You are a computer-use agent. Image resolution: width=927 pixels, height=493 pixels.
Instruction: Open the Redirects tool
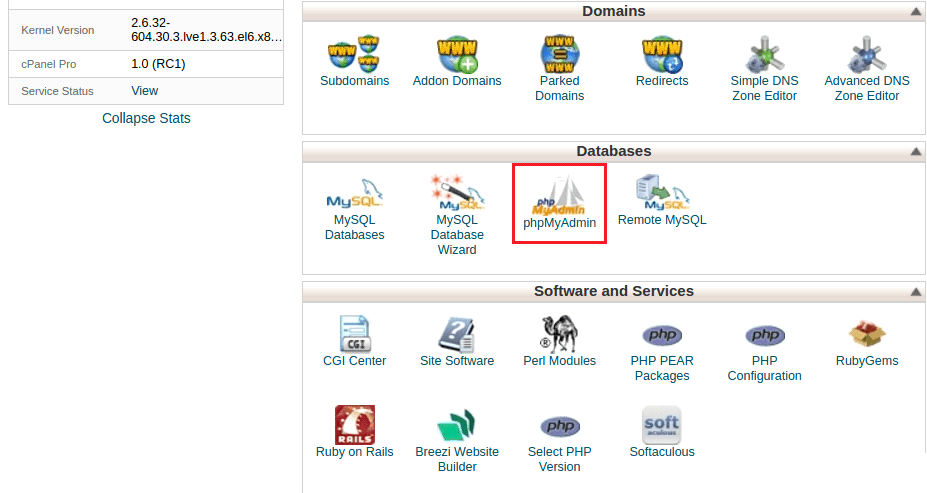point(662,54)
